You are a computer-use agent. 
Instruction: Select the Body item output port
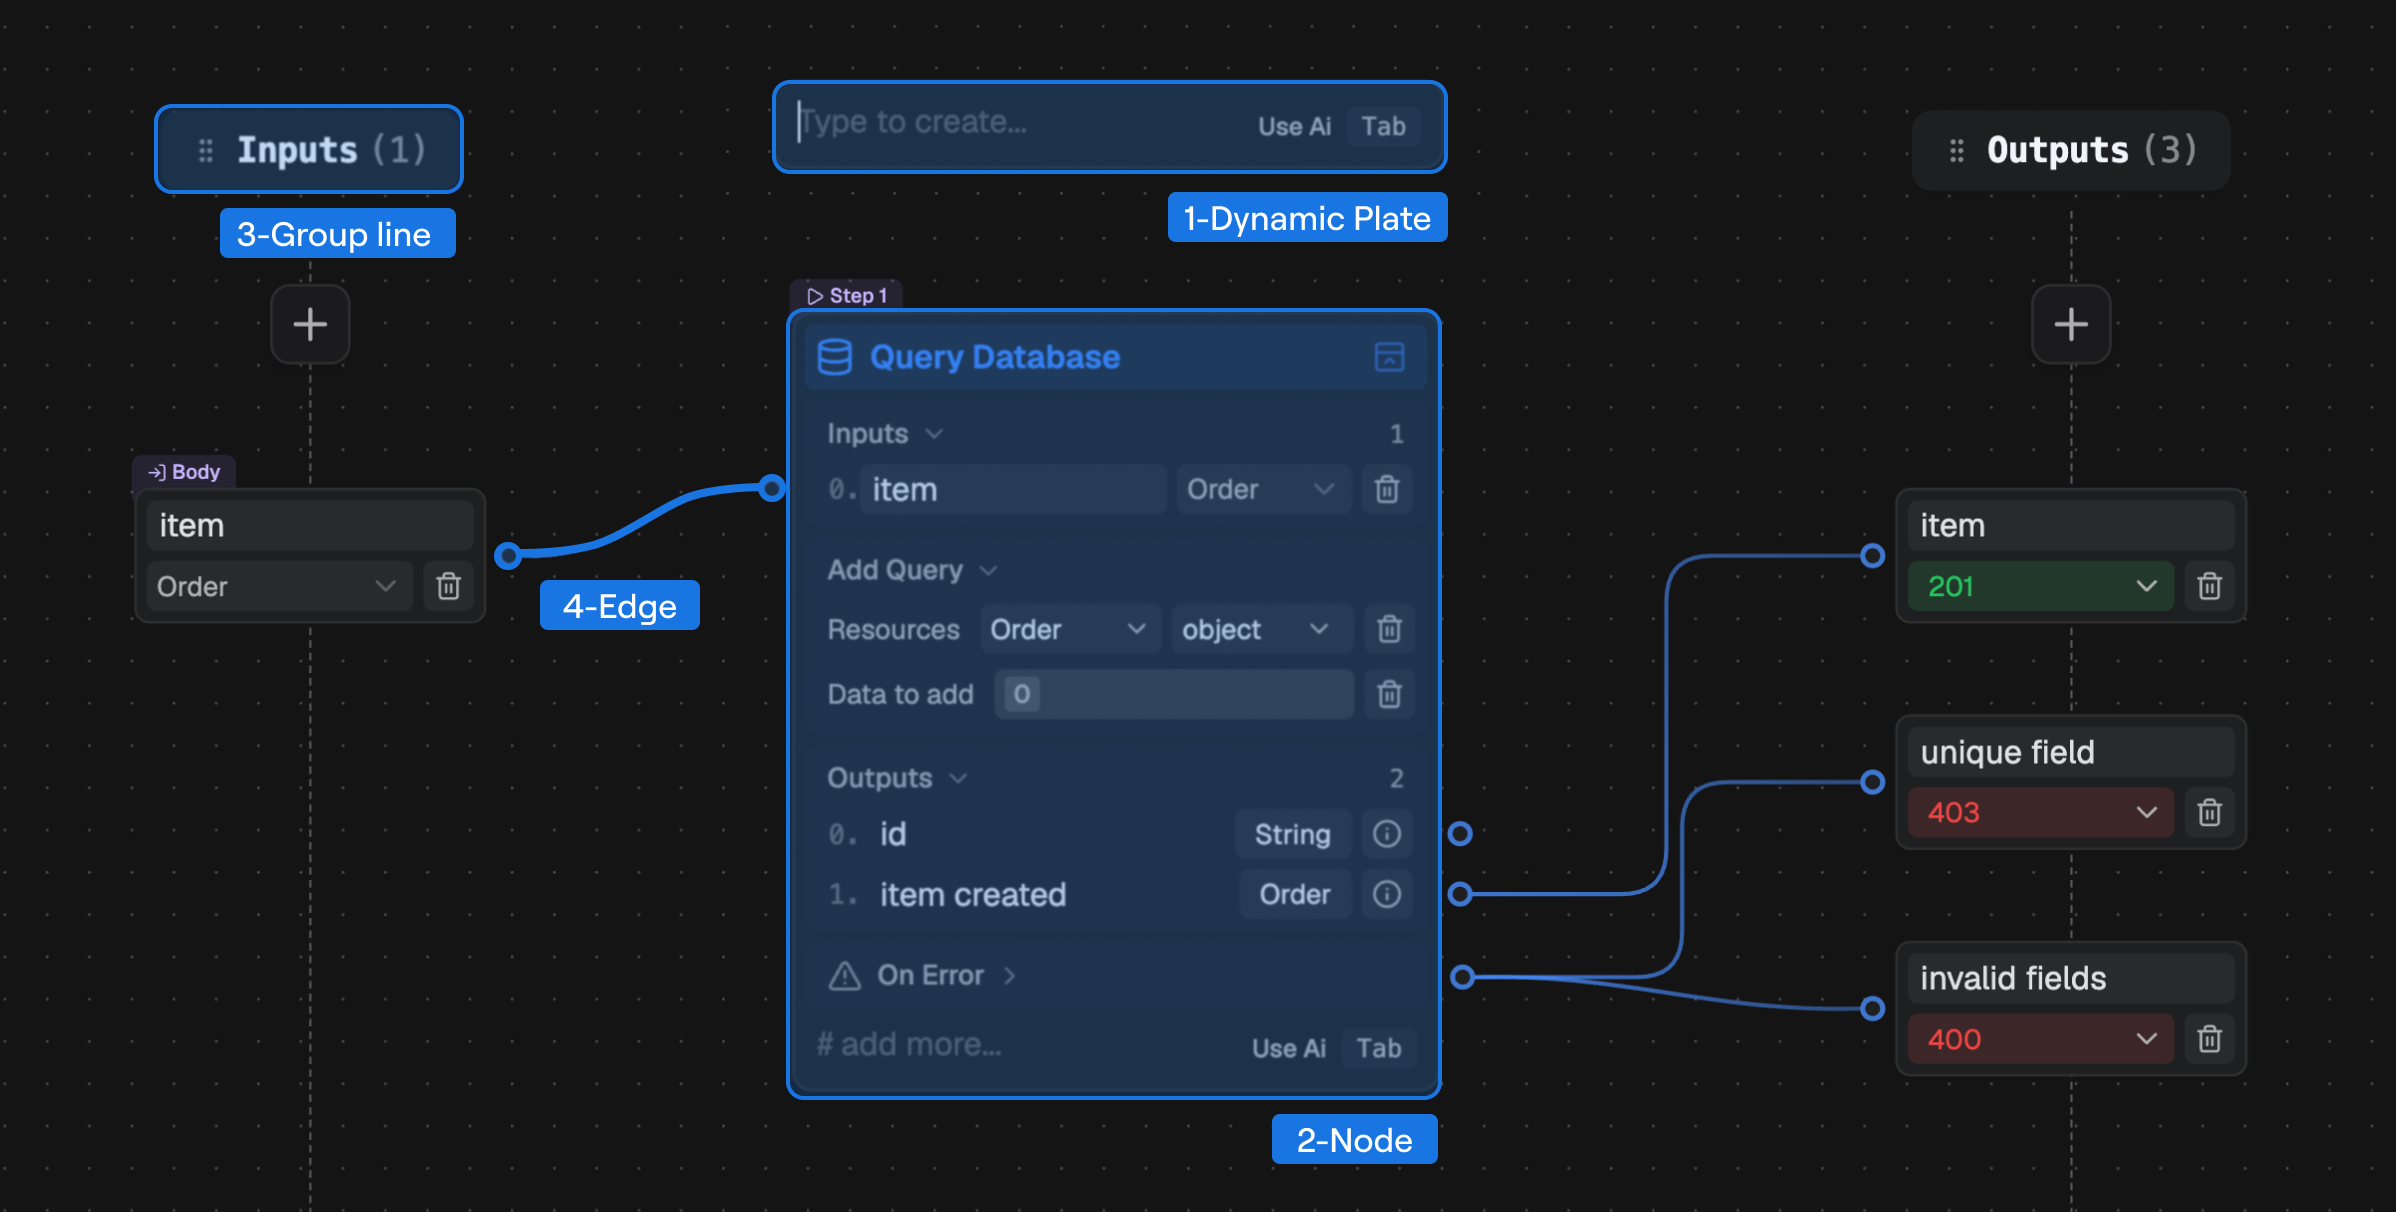508,554
